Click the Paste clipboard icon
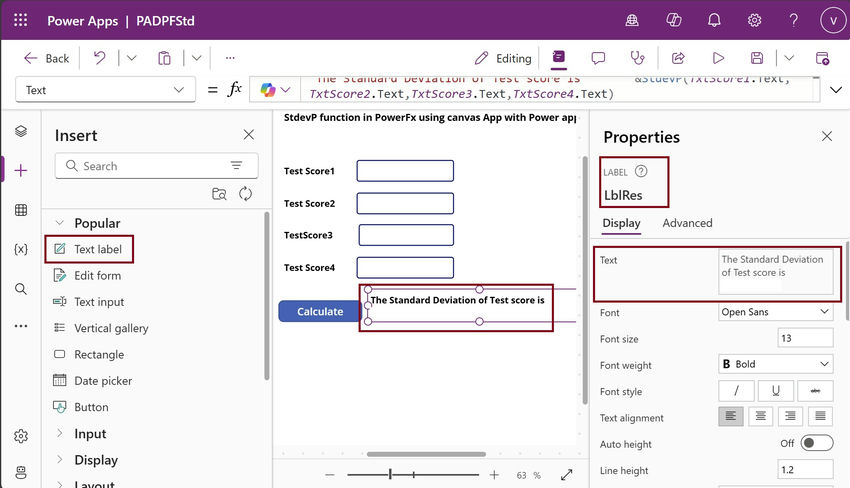Image resolution: width=850 pixels, height=488 pixels. (x=164, y=57)
